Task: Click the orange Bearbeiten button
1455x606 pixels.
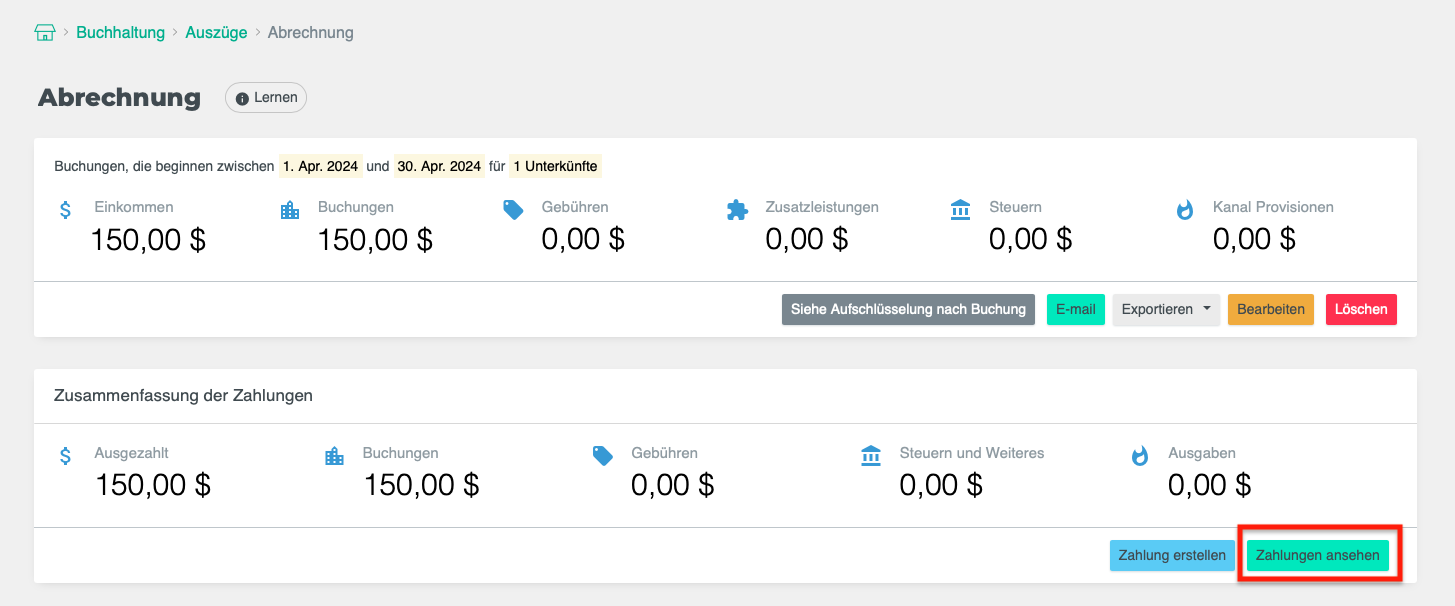Action: (1270, 310)
